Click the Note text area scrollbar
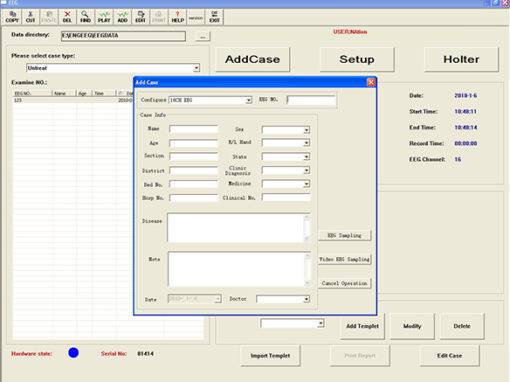Viewport: 510px width, 382px height. [x=307, y=269]
